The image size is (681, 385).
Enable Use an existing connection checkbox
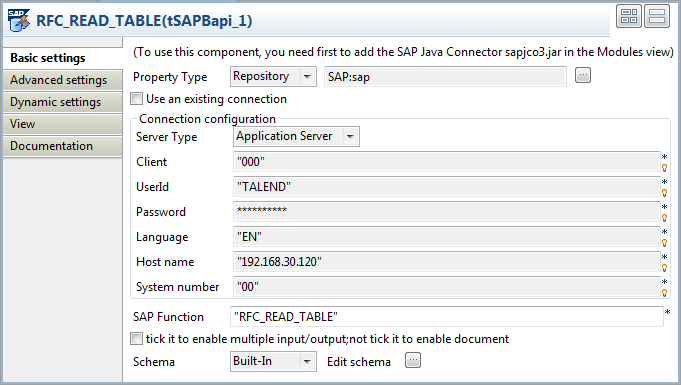[136, 99]
